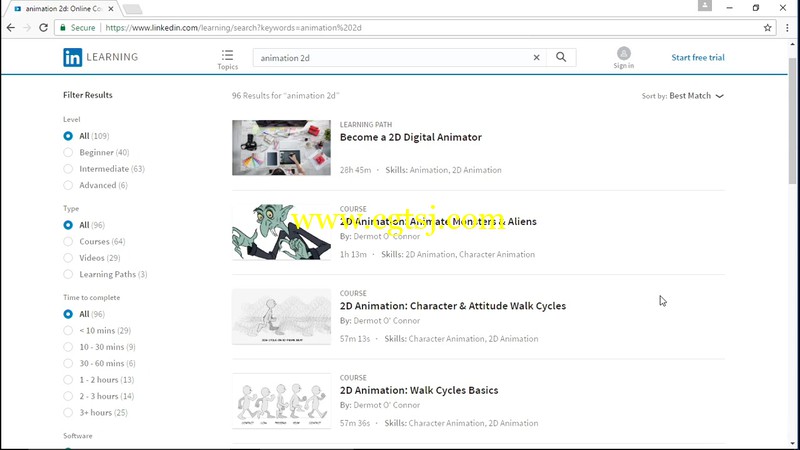Filter by 3+ hours duration
The image size is (800, 450).
point(68,412)
